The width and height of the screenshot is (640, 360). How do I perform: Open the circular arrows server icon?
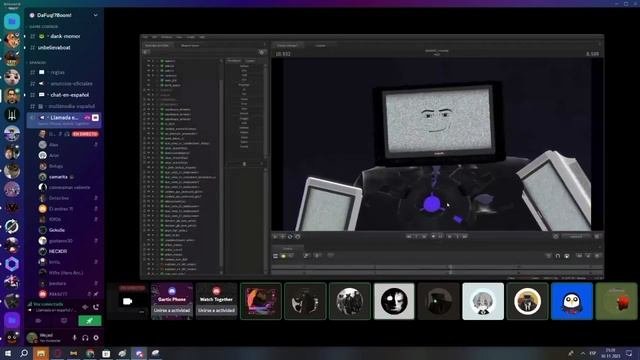pyautogui.click(x=12, y=226)
